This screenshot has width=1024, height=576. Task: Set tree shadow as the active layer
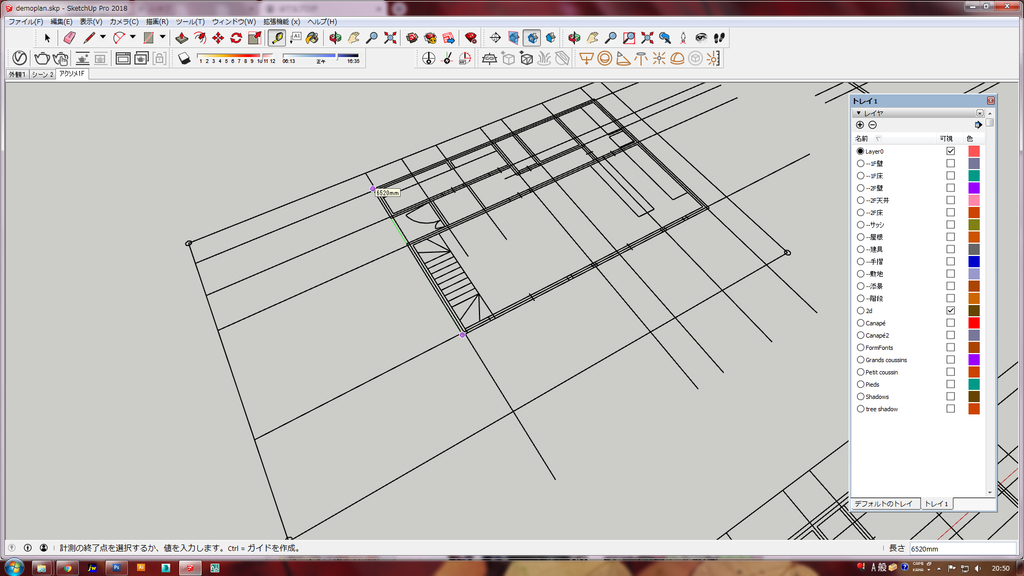(860, 409)
